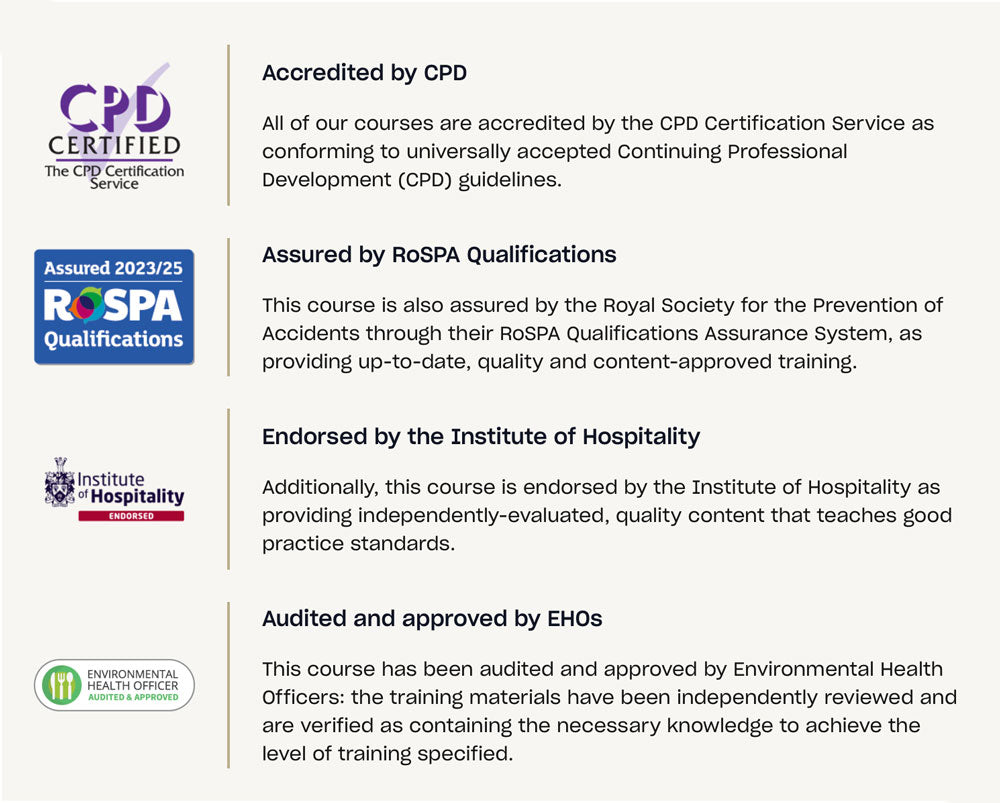
Task: Select the 'Assured 2023/25' label on the blue badge
Action: point(113,268)
